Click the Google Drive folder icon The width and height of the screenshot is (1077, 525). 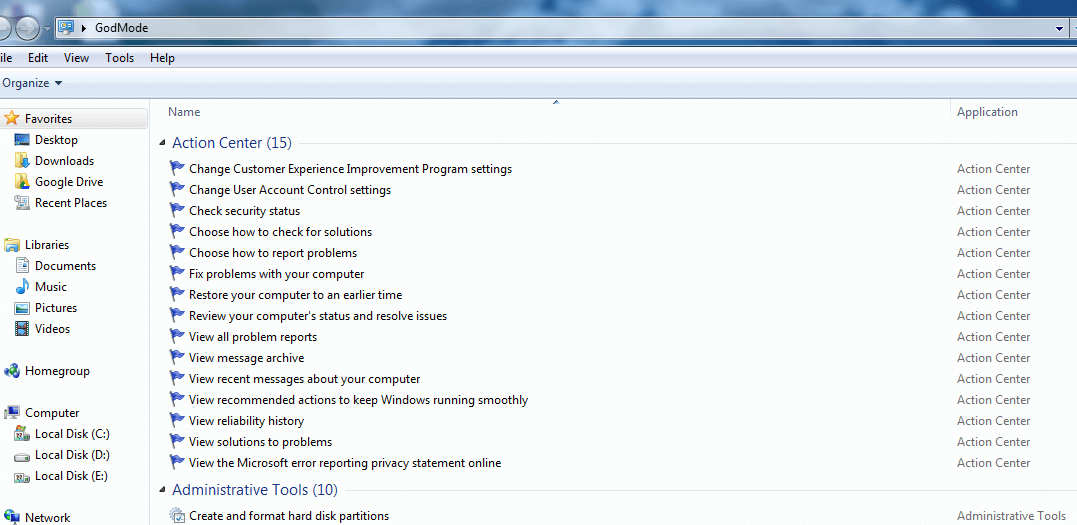(22, 181)
